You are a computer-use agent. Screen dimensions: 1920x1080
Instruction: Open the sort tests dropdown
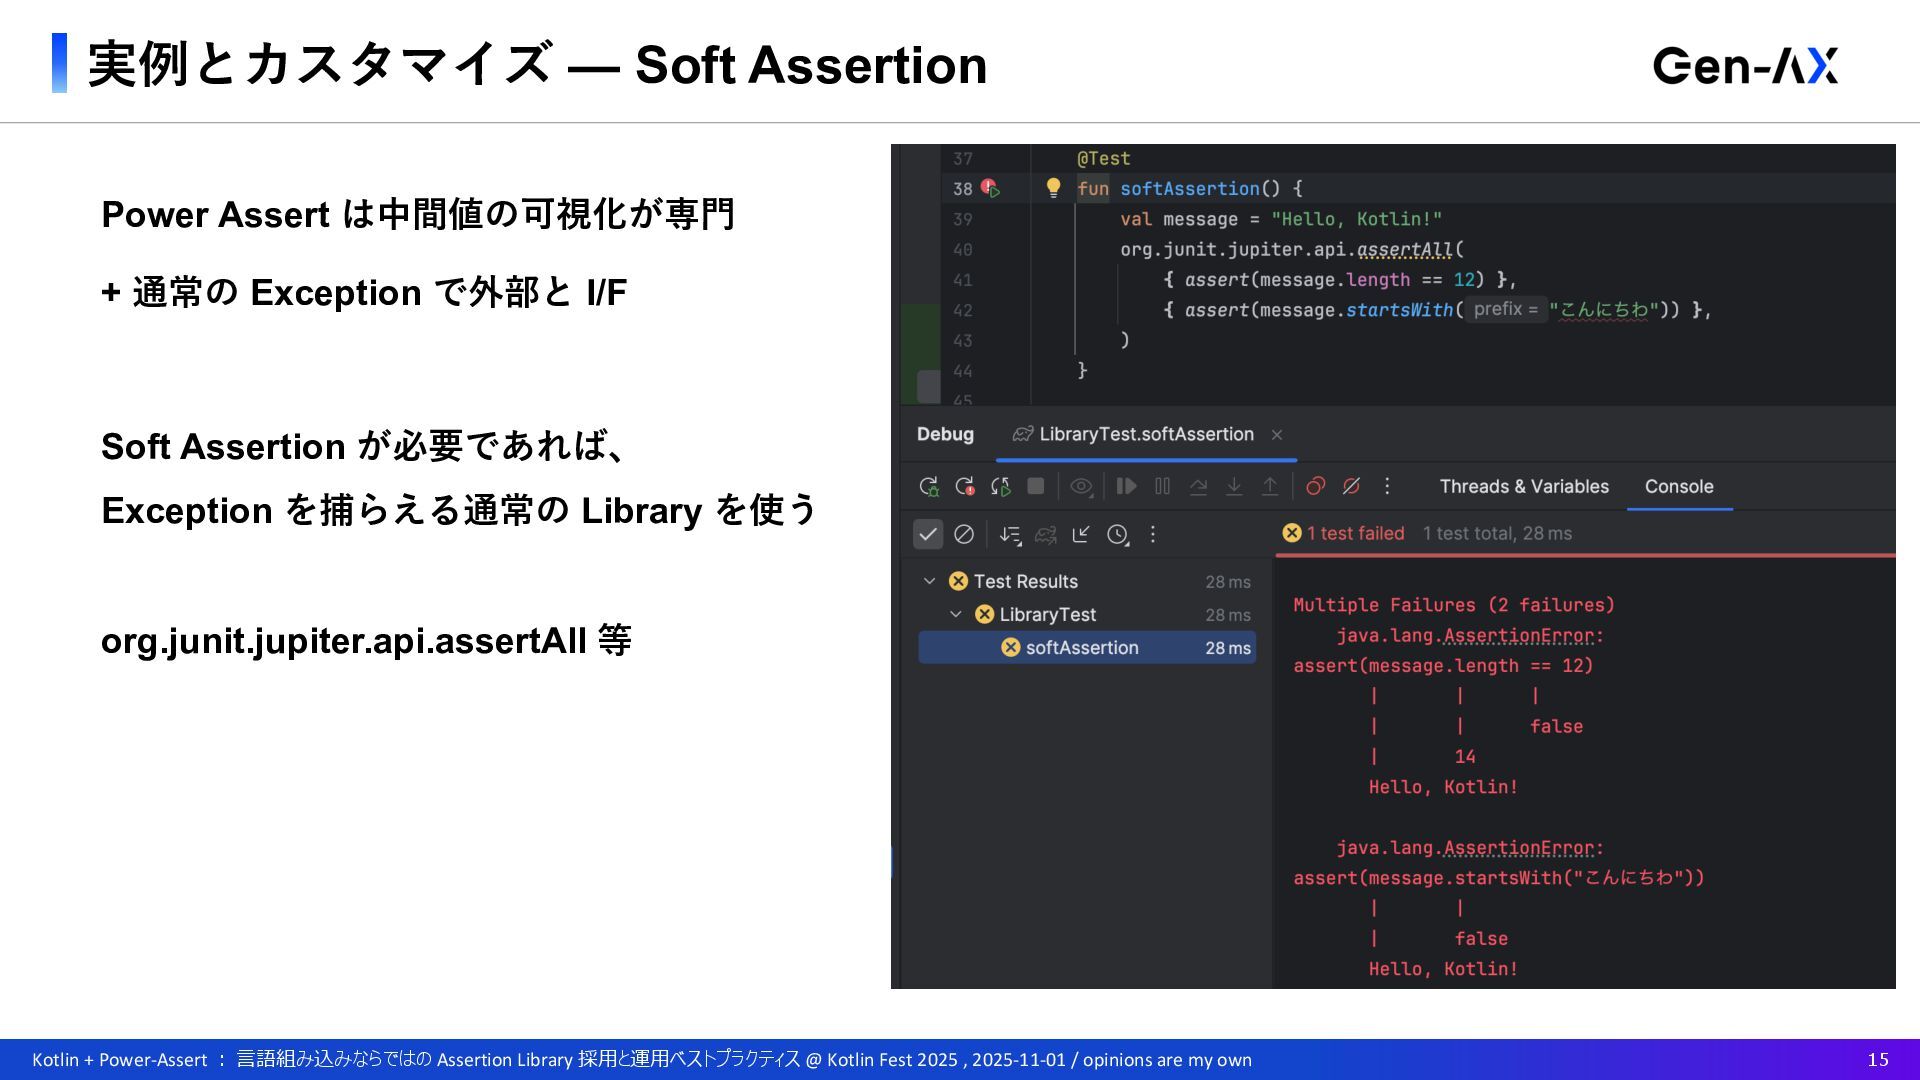point(1010,535)
